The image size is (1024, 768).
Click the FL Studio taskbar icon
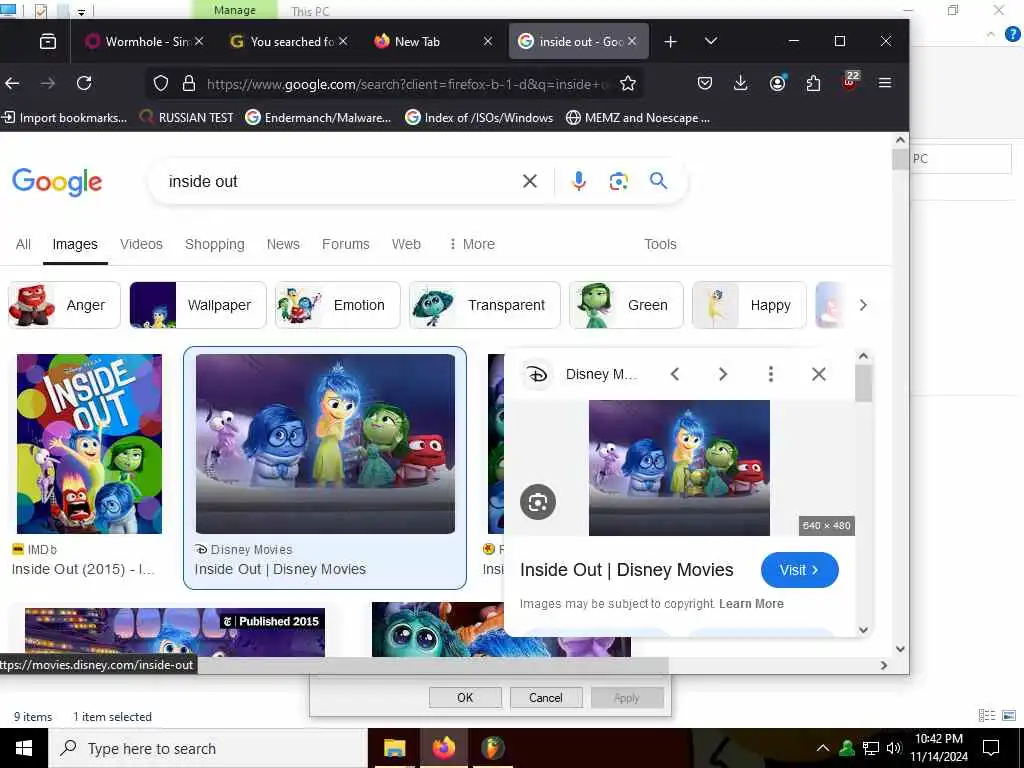[493, 748]
